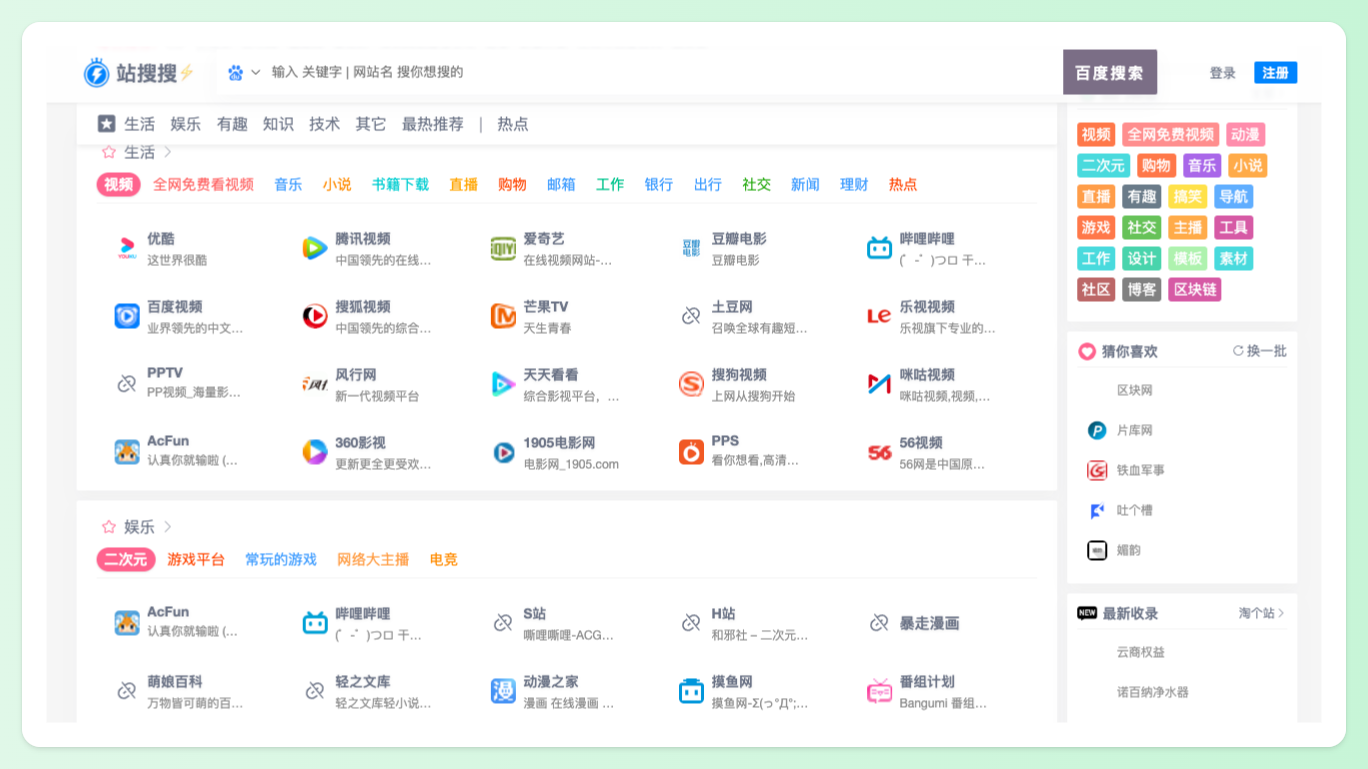The height and width of the screenshot is (769, 1368).
Task: Click the pink 区块链 tag in sidebar
Action: (x=1194, y=290)
